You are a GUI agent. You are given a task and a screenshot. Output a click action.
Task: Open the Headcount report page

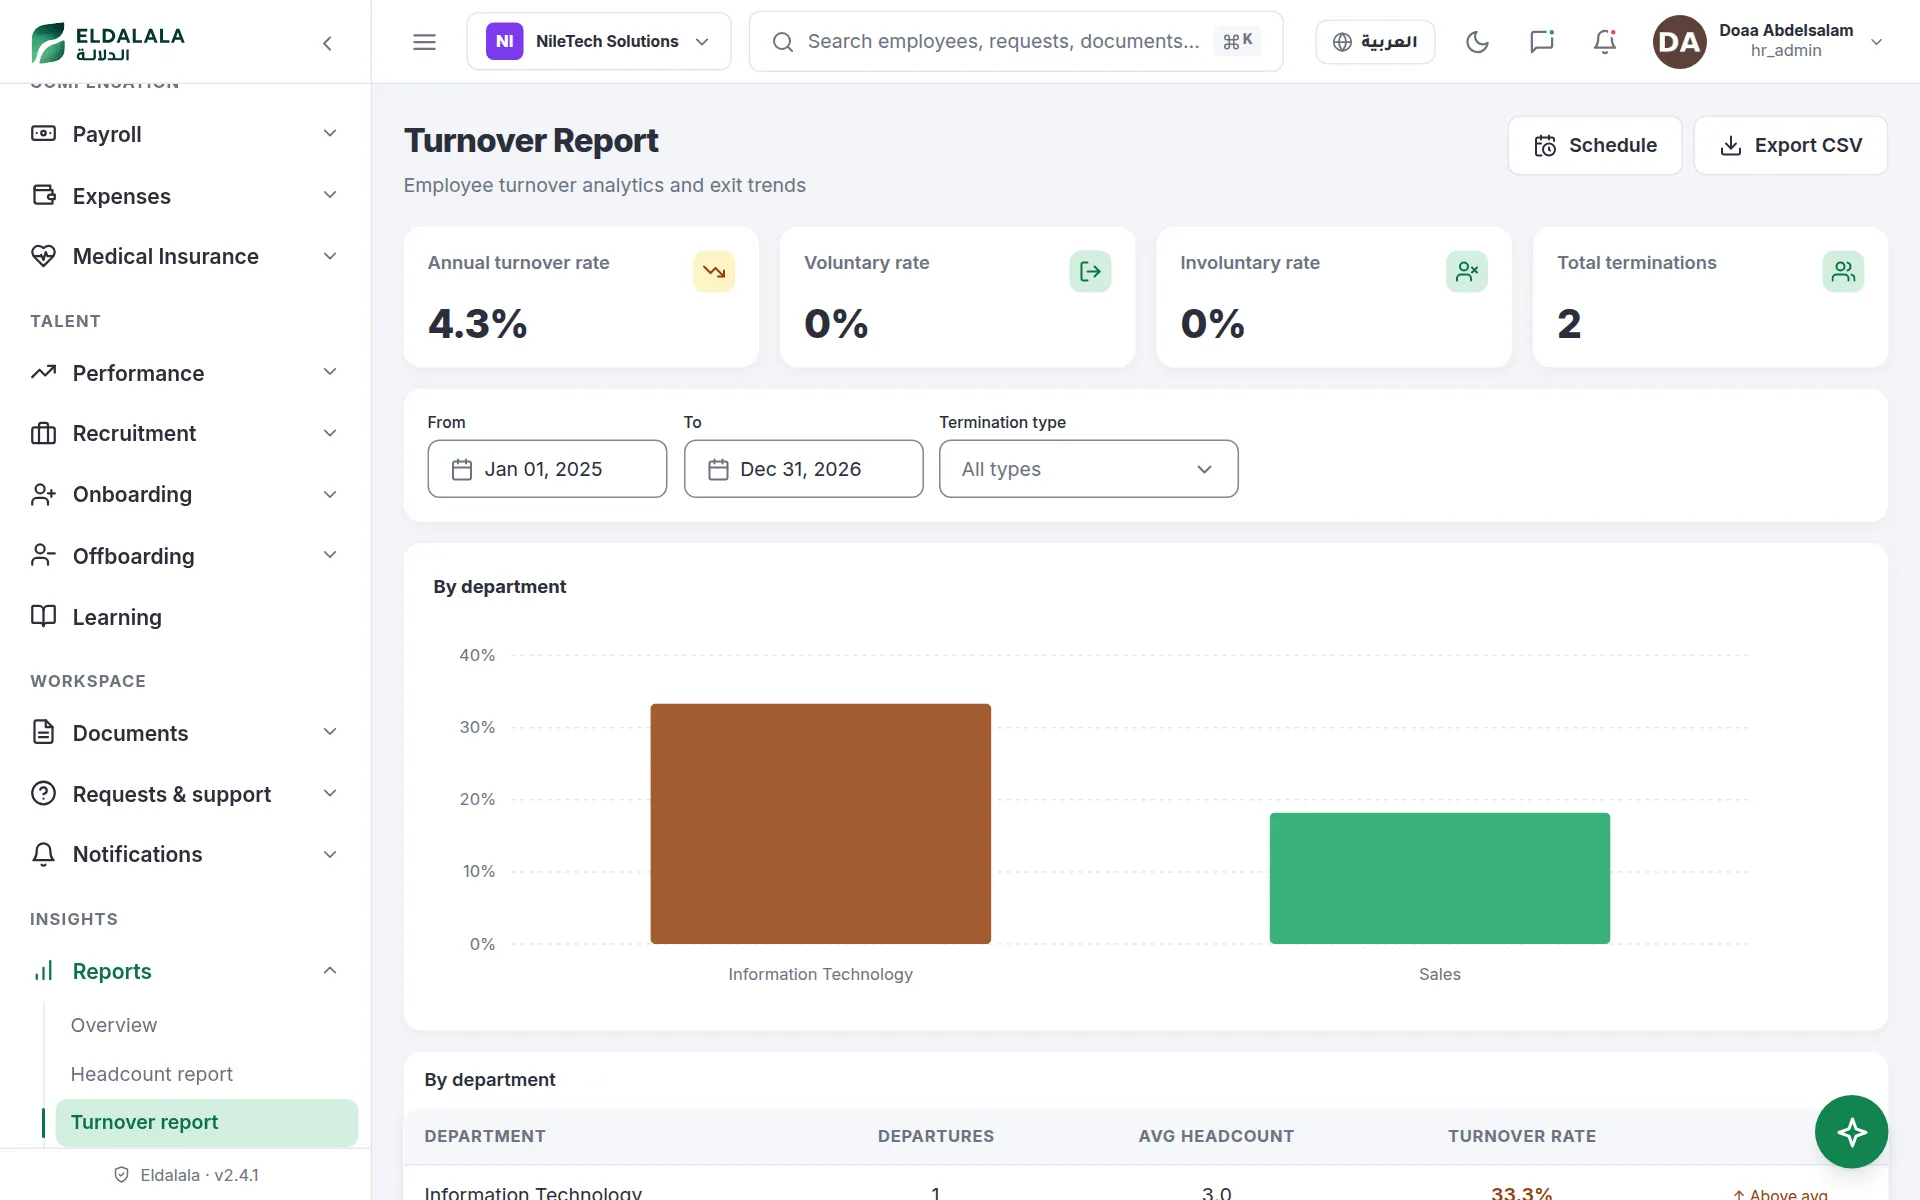click(x=152, y=1074)
